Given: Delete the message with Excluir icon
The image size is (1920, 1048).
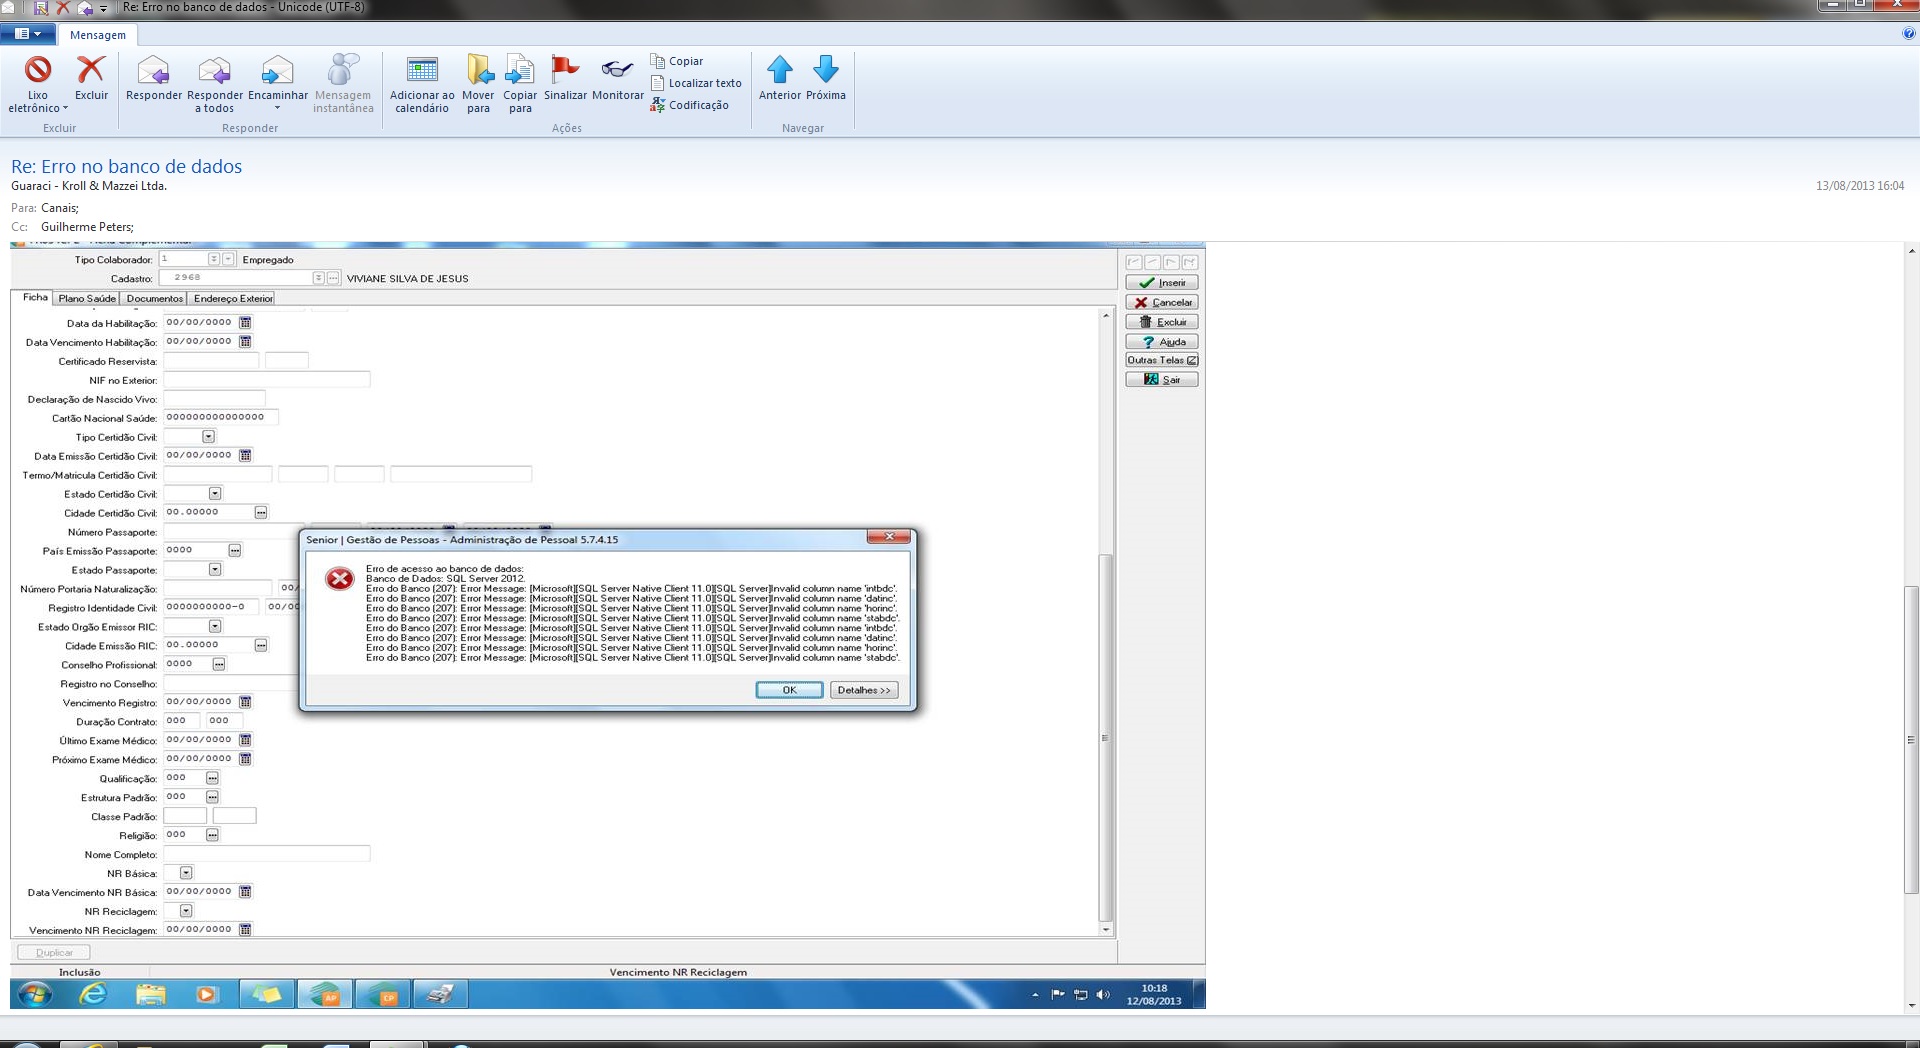Looking at the screenshot, I should point(91,70).
